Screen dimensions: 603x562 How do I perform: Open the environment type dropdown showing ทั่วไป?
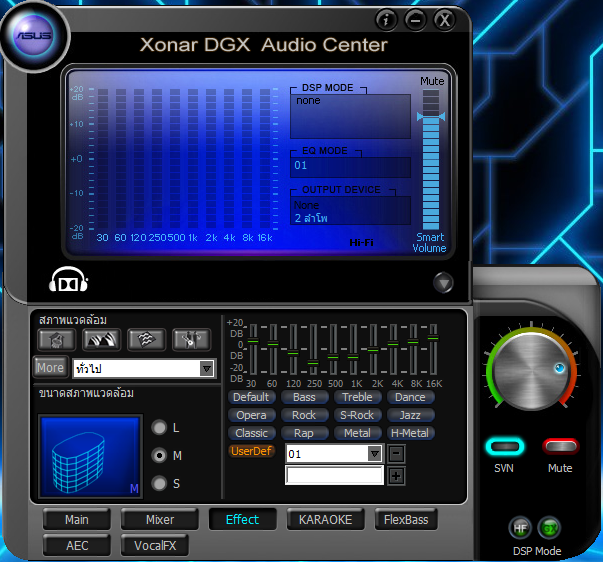(x=144, y=369)
